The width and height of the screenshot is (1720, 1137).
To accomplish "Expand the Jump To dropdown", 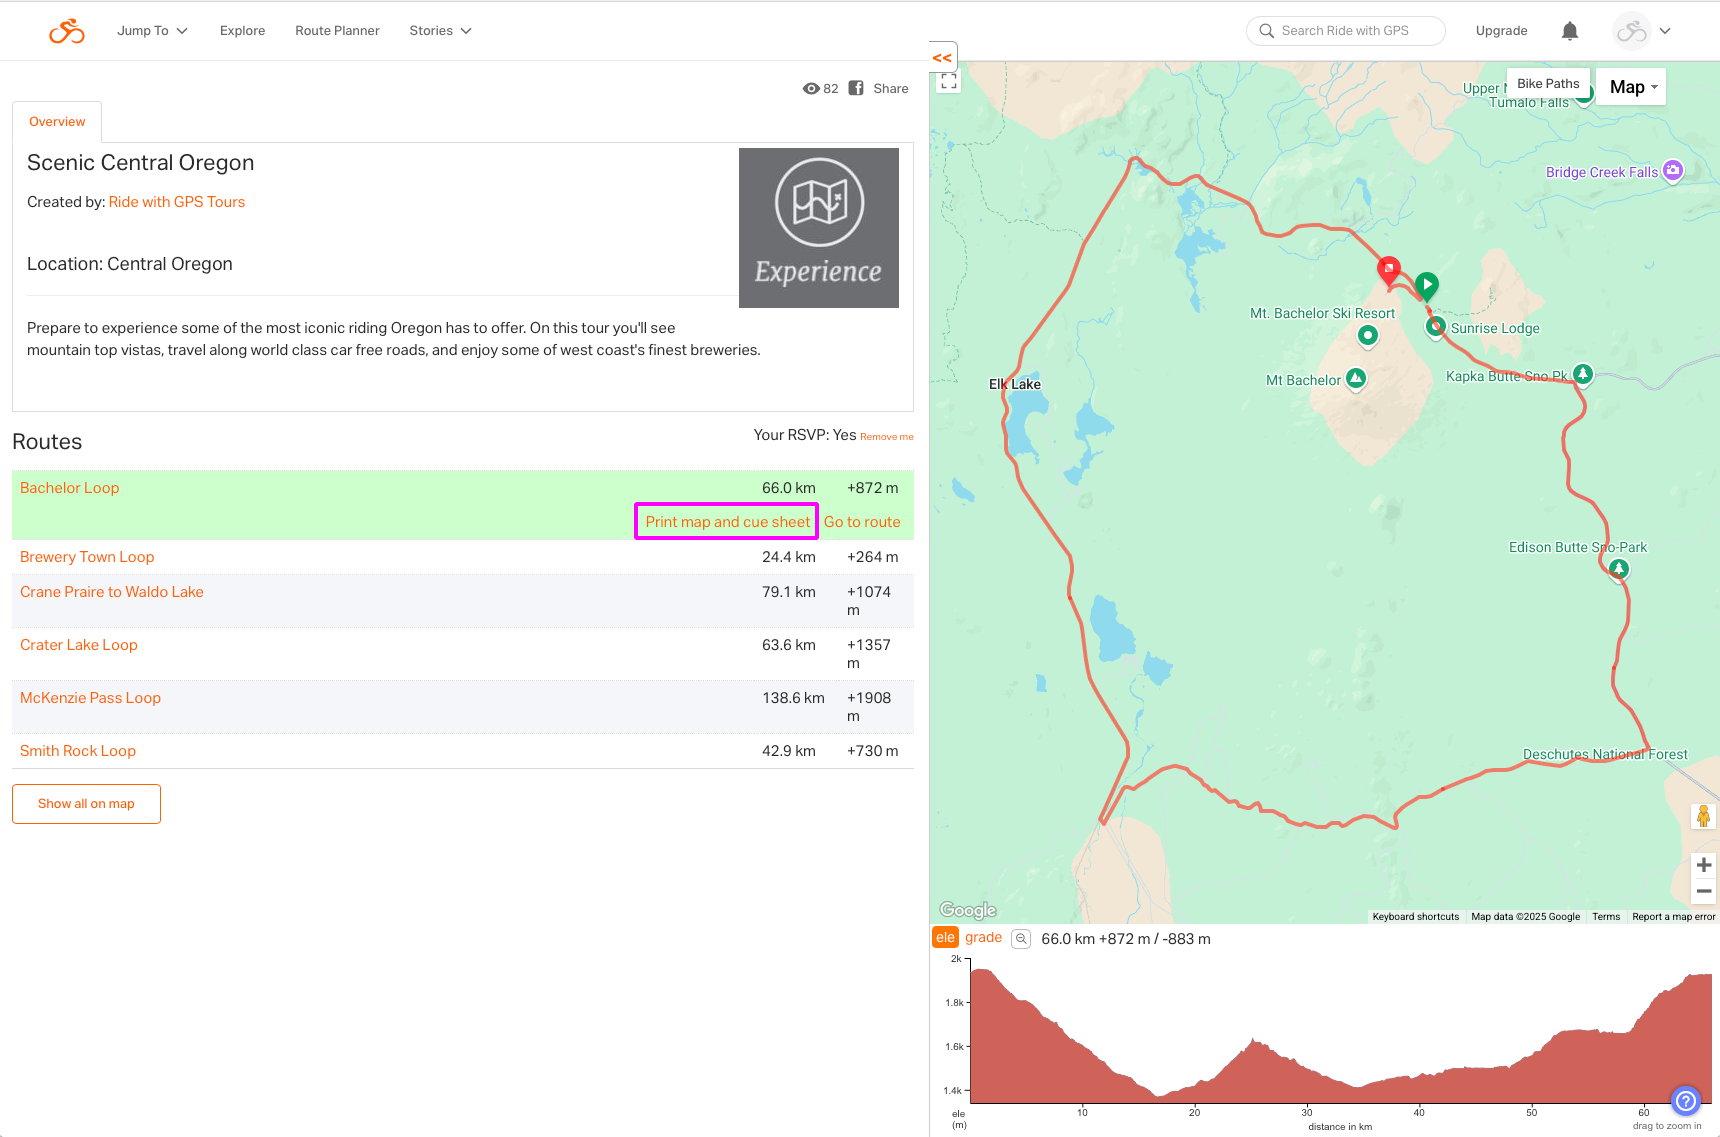I will point(152,31).
